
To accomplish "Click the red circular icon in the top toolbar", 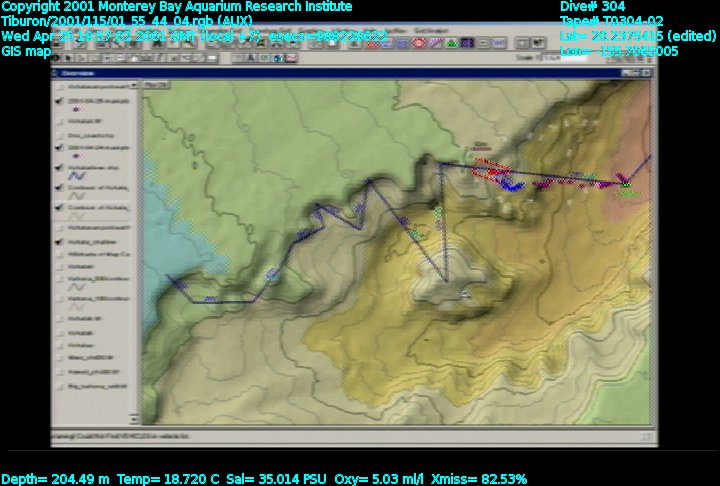I will [420, 43].
